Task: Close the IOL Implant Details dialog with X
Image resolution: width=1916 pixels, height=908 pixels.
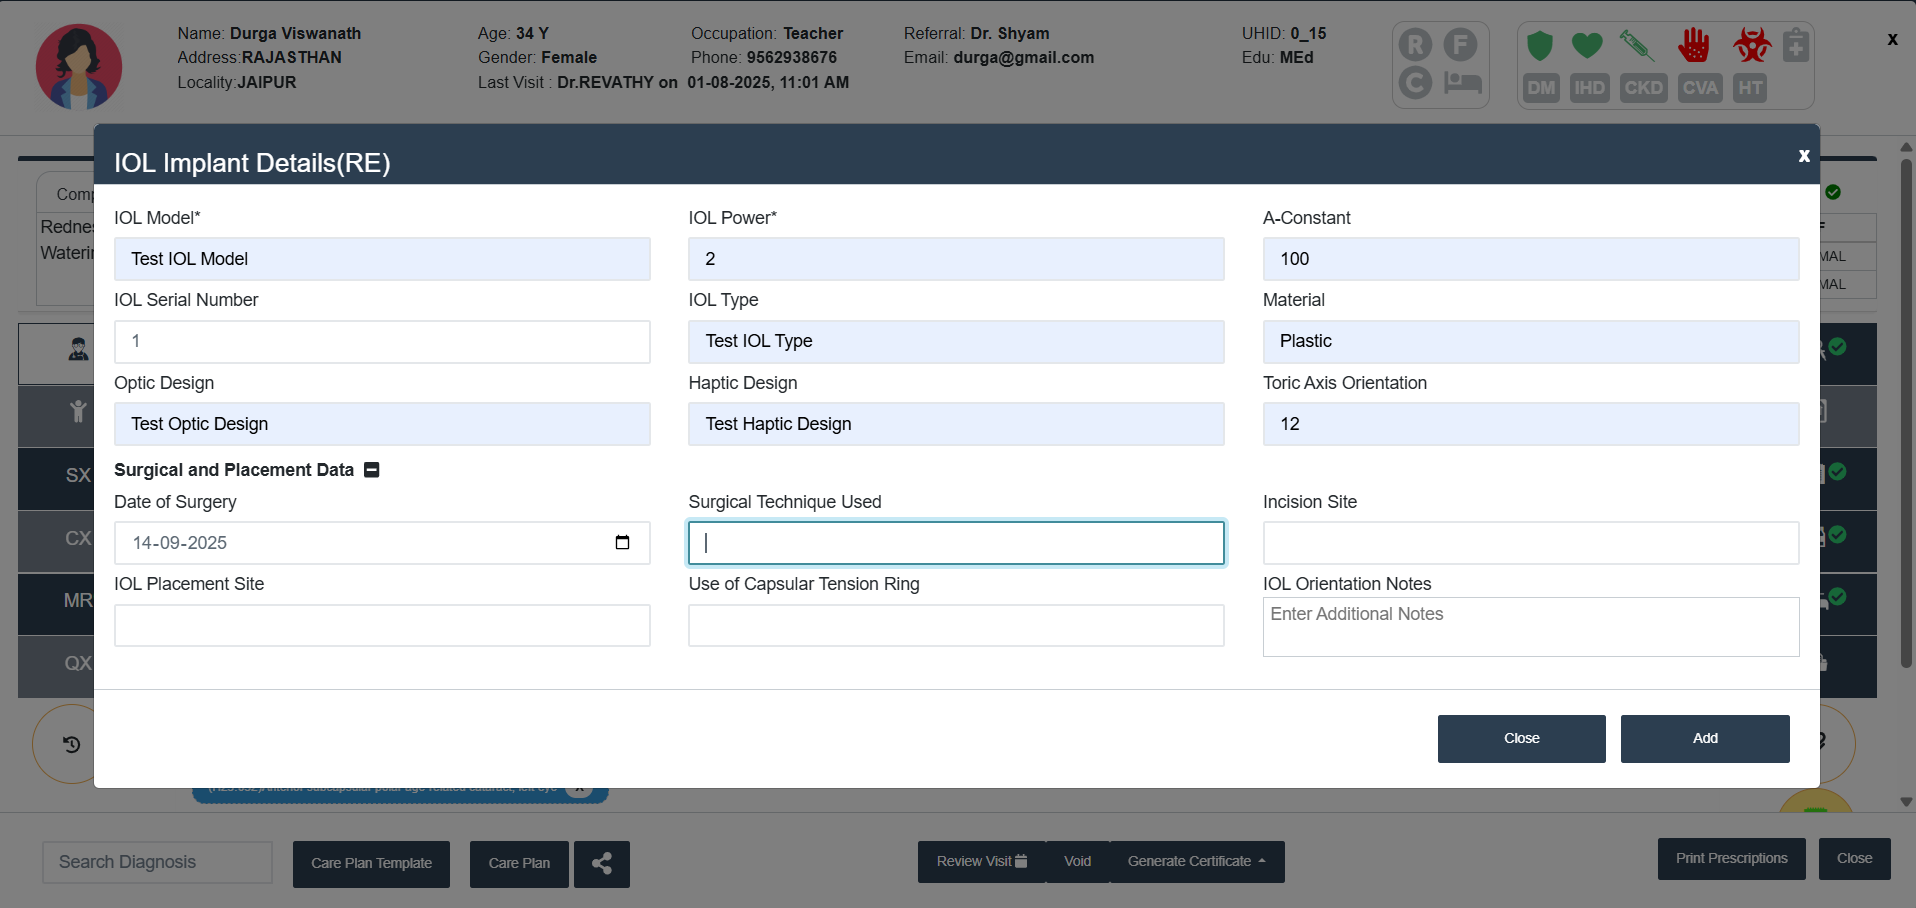Action: [1803, 156]
